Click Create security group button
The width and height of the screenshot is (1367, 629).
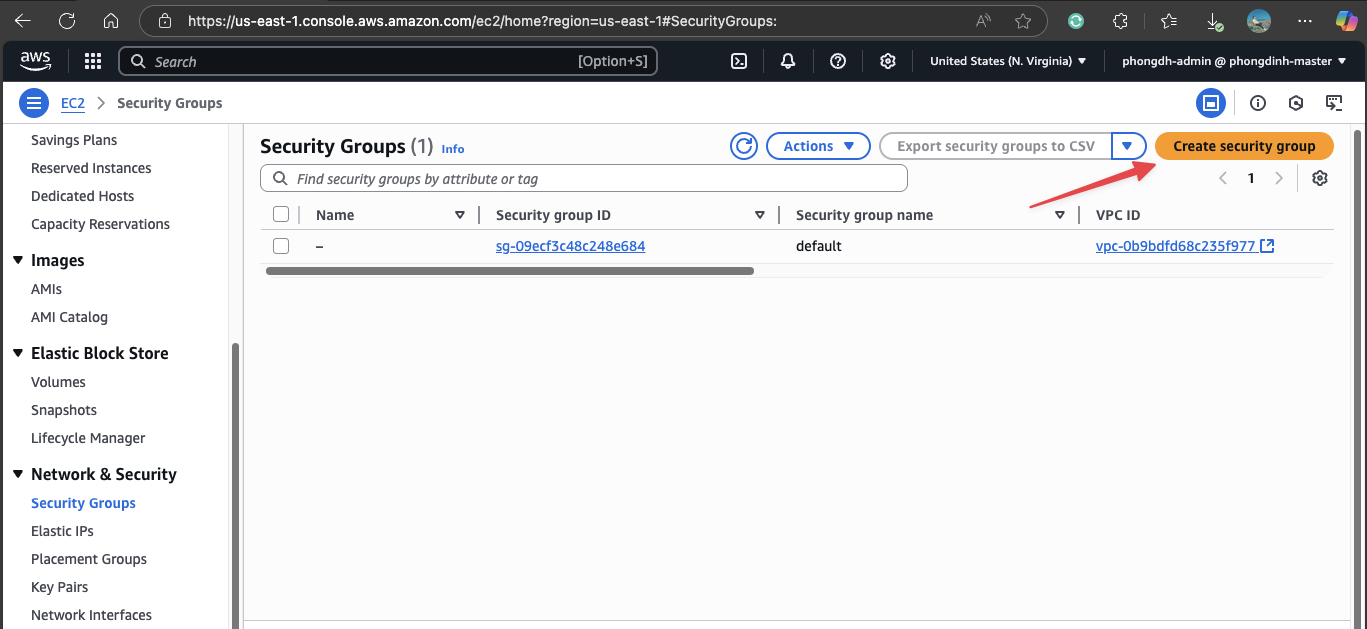pos(1244,146)
